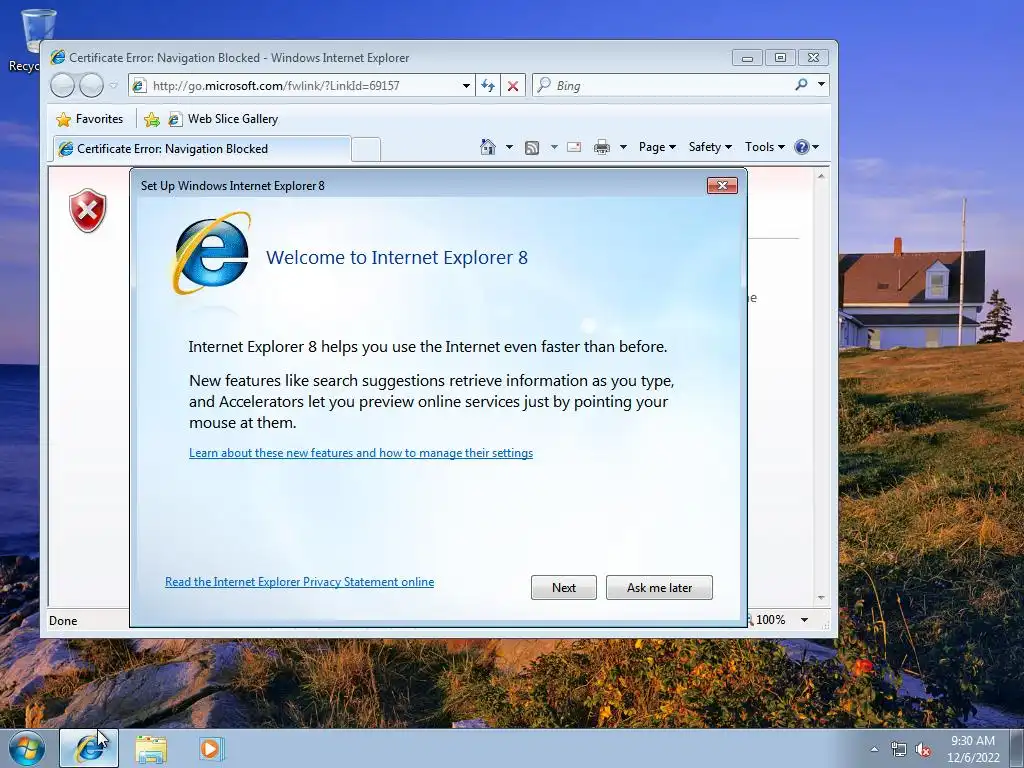The image size is (1024, 768).
Task: Minimize the Internet Explorer window
Action: (x=747, y=58)
